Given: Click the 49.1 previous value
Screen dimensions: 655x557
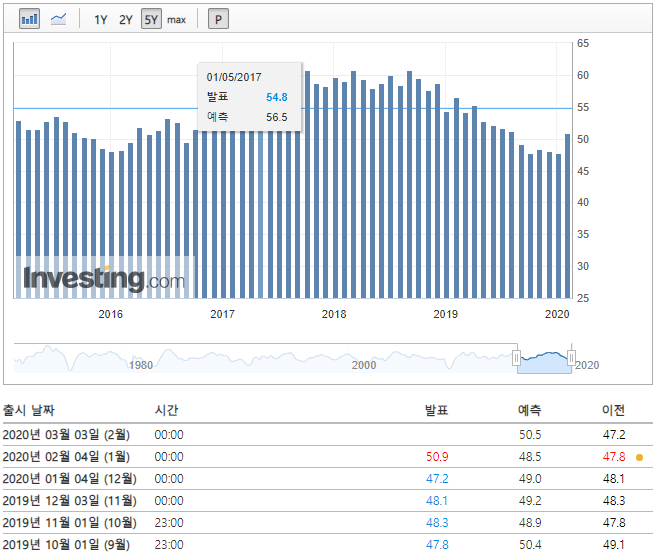Looking at the screenshot, I should (614, 545).
